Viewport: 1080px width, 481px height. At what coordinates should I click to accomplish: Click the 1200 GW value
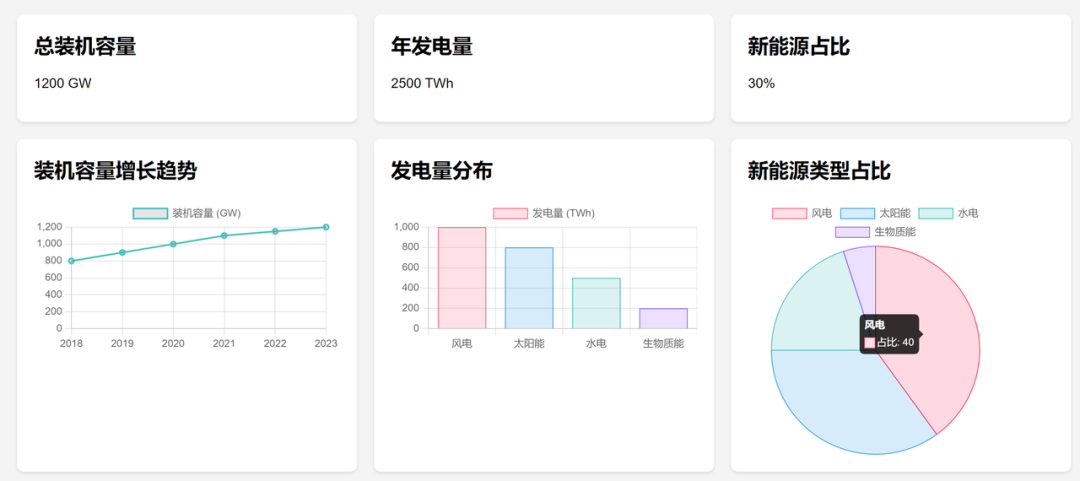point(63,84)
